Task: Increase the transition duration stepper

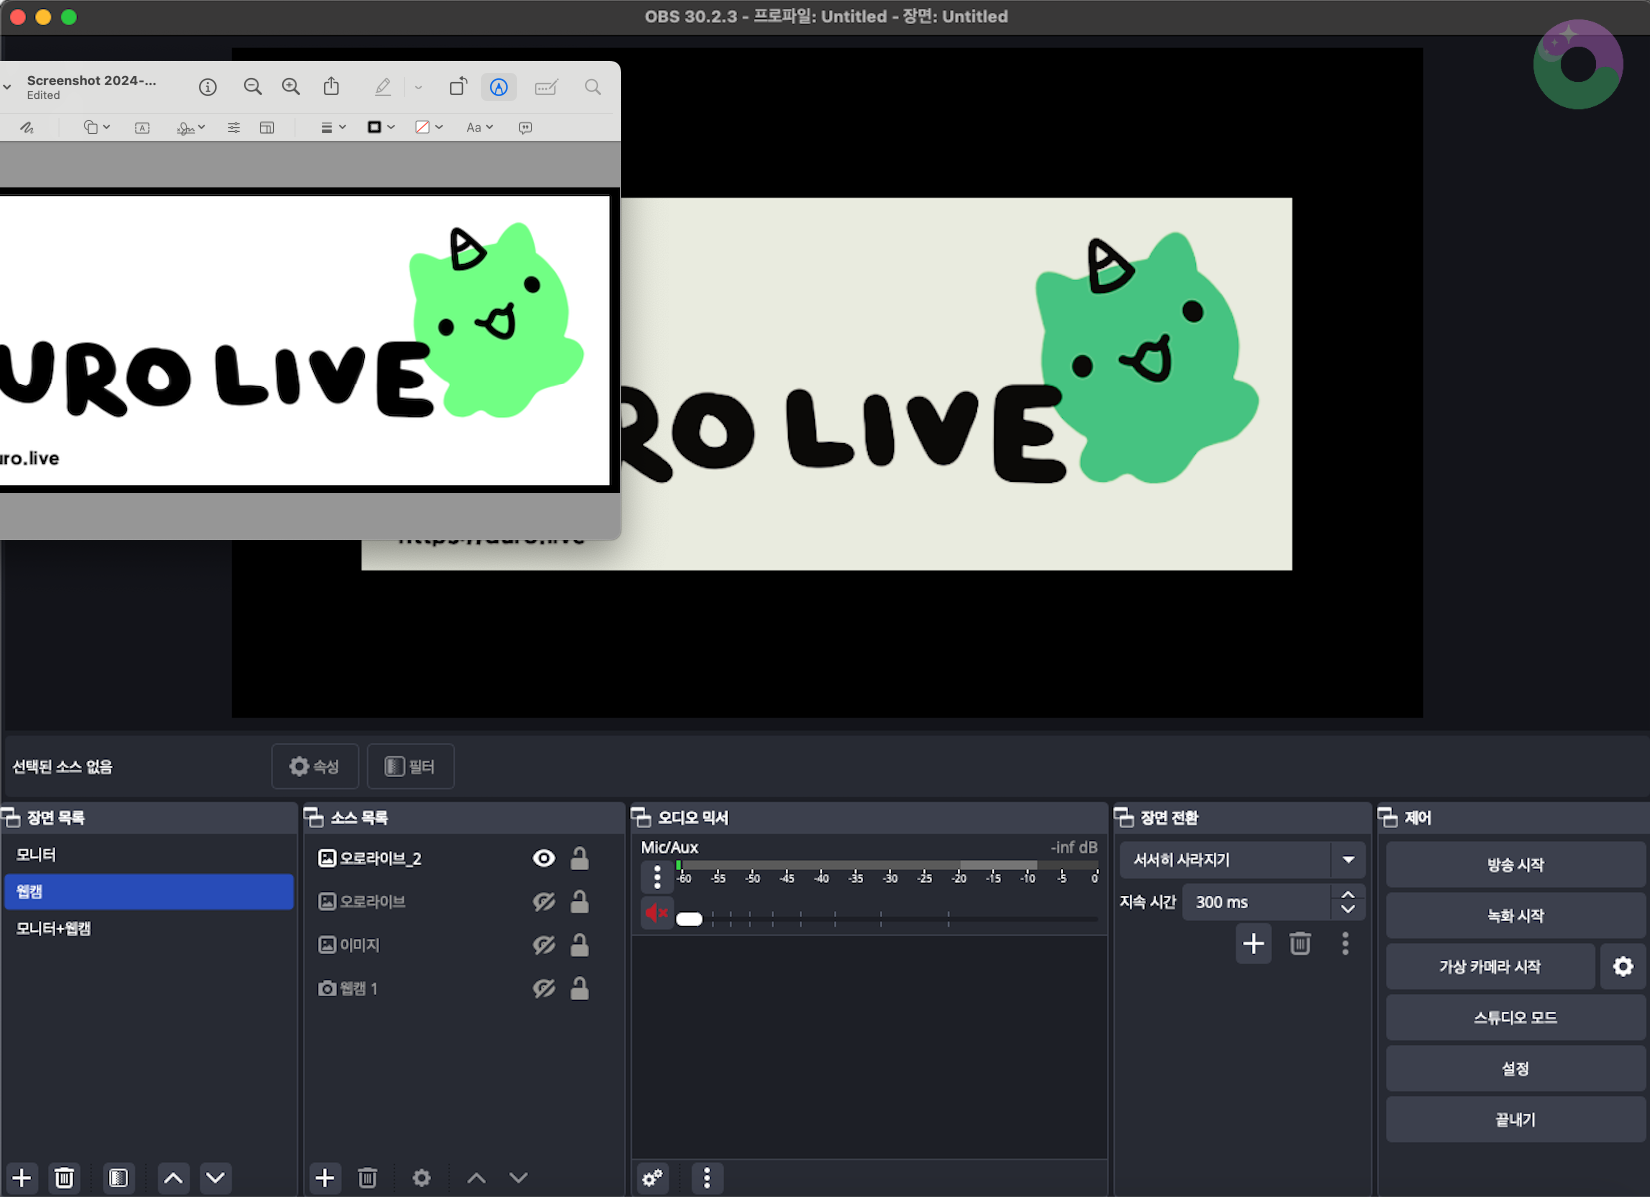Action: pos(1348,894)
